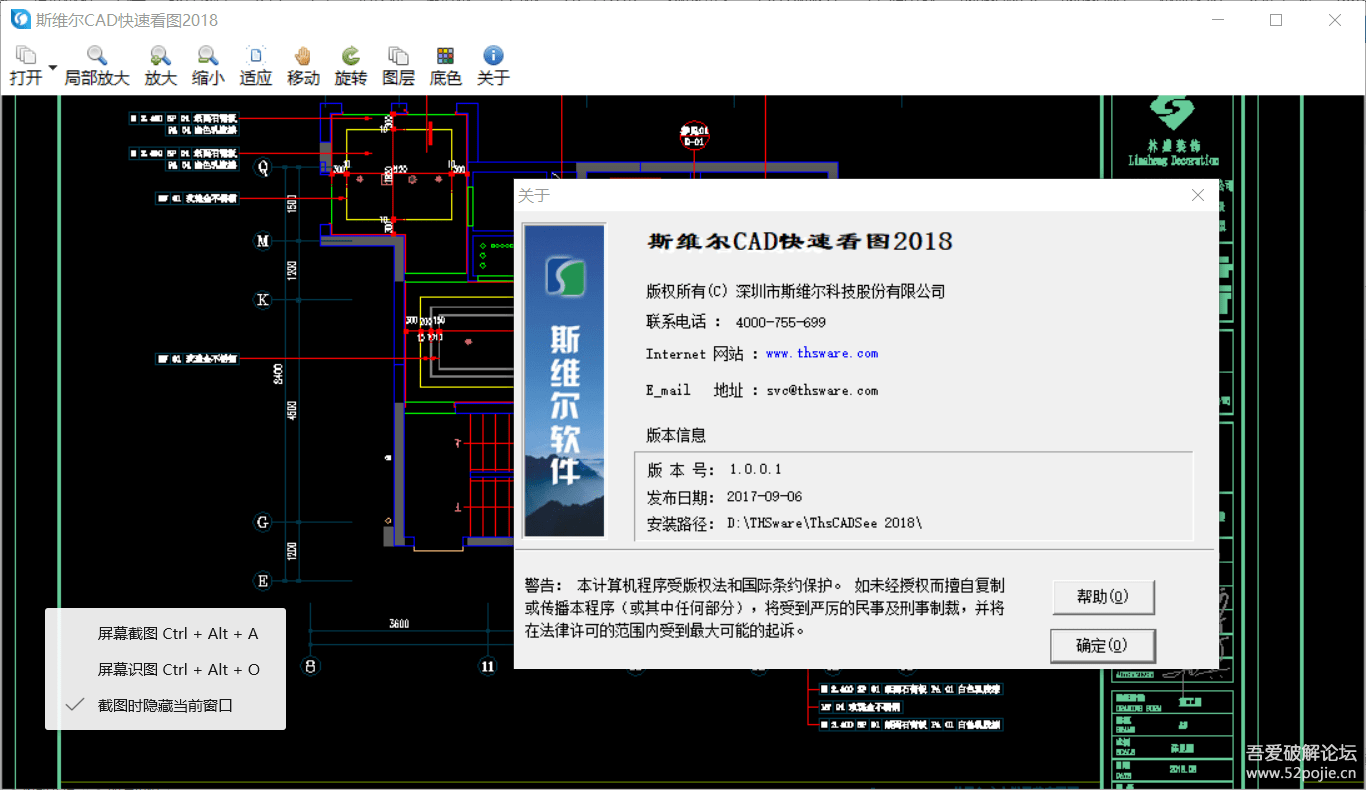Activate the 局部放大 region zoom tool
The image size is (1366, 790).
(97, 66)
